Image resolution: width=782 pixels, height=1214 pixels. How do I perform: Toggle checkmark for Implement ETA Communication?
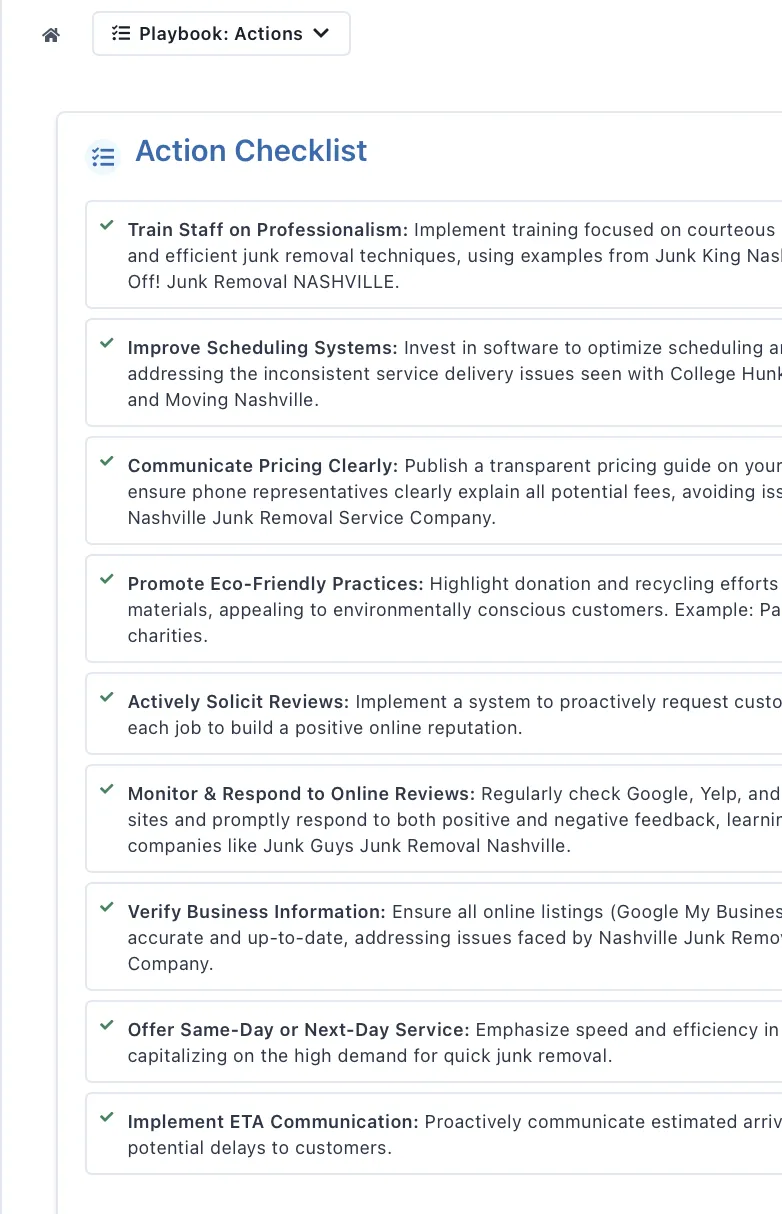click(107, 1119)
